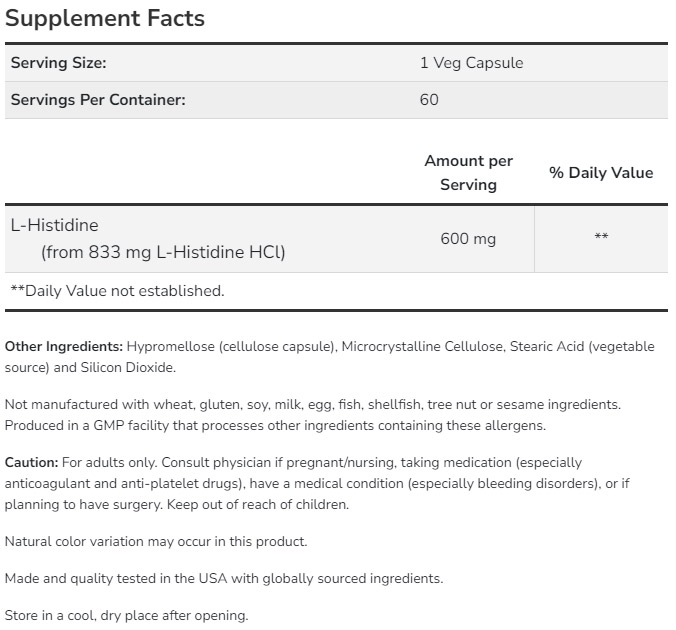Viewport: 676px width, 630px height.
Task: Click the Other Ingredients bold label
Action: pos(64,347)
